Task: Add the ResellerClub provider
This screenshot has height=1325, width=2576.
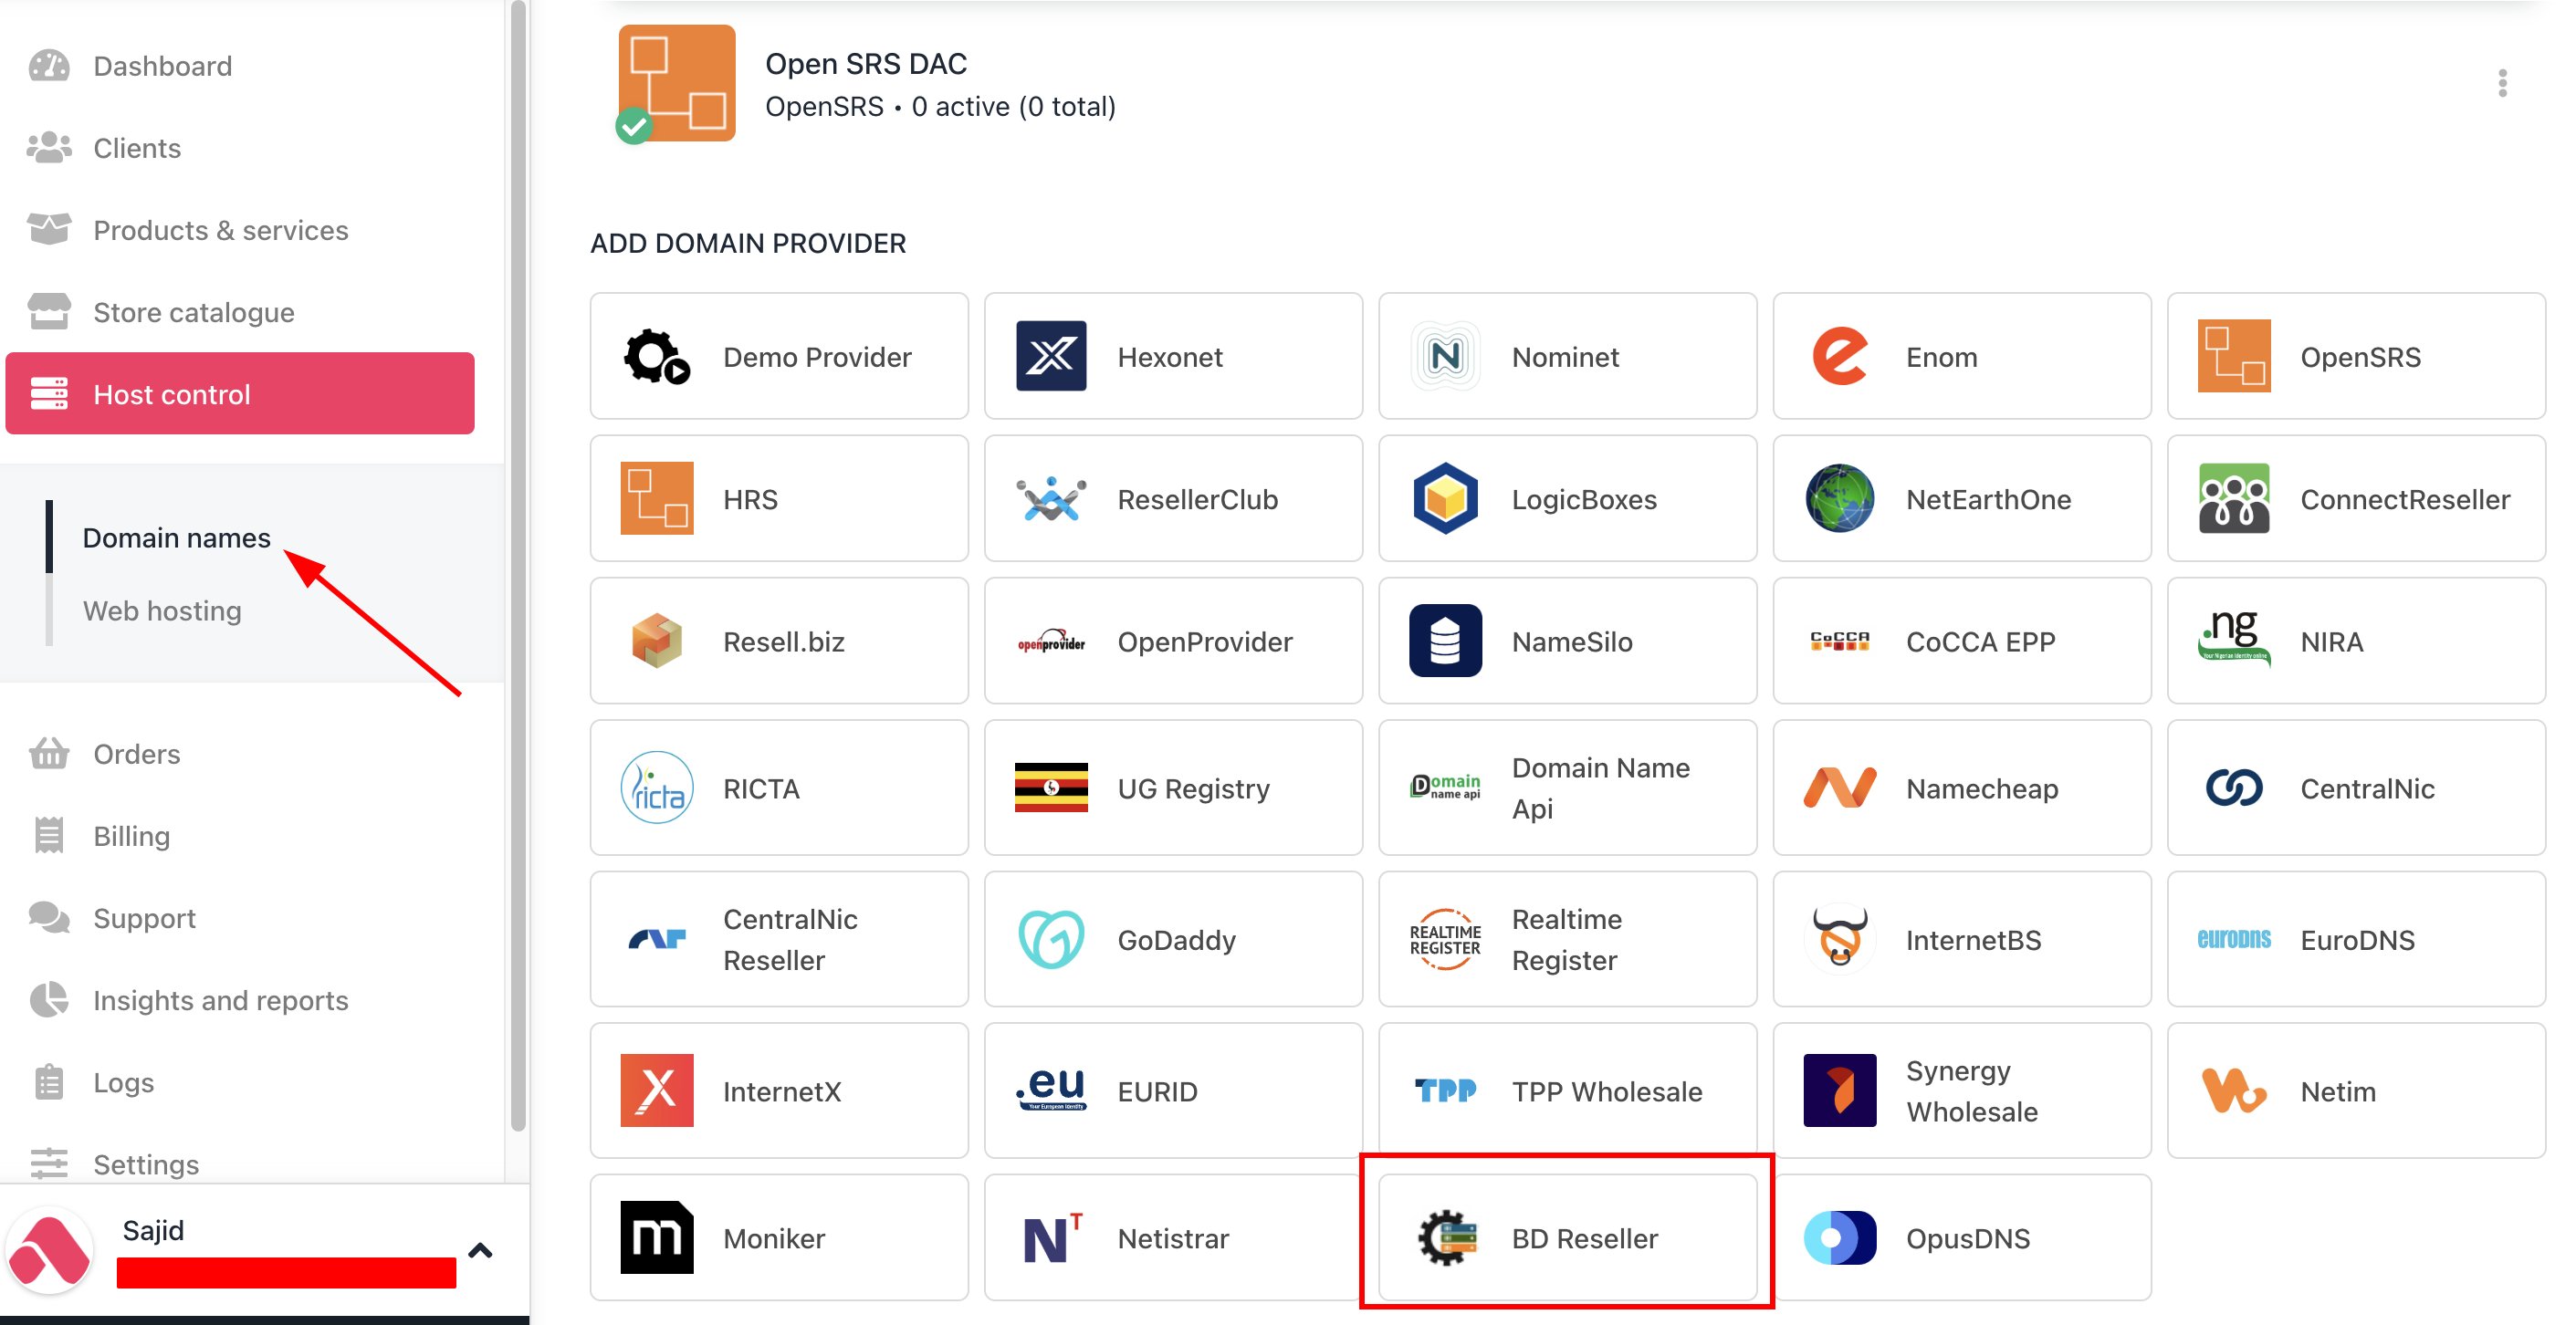Action: pos(1173,498)
